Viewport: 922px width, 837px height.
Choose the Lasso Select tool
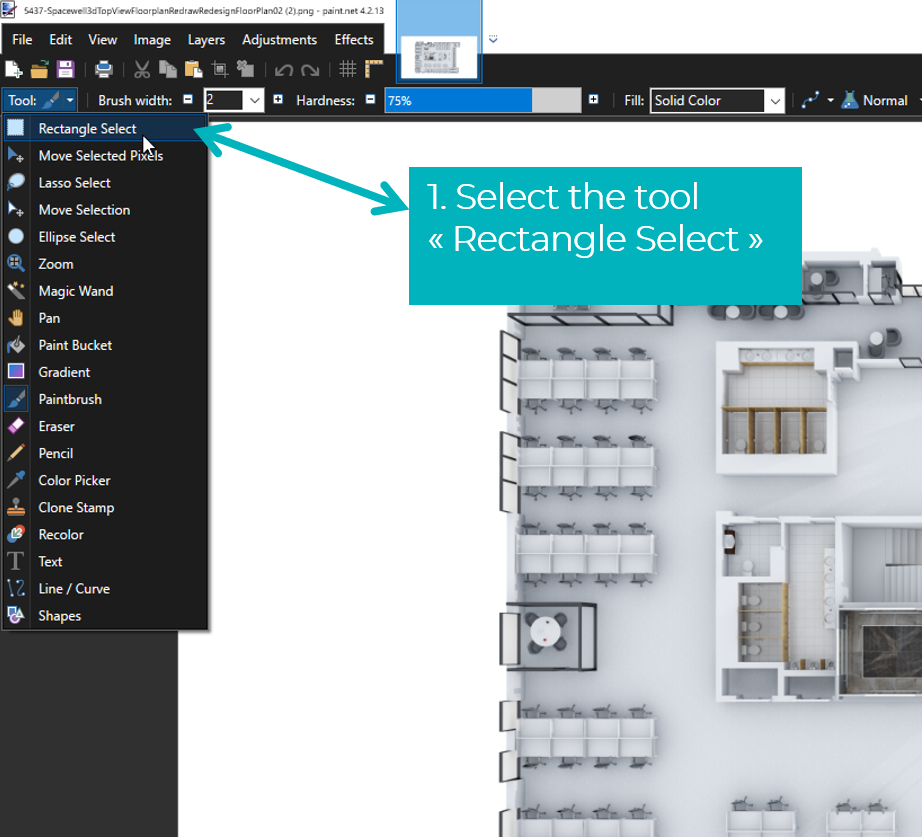point(105,183)
